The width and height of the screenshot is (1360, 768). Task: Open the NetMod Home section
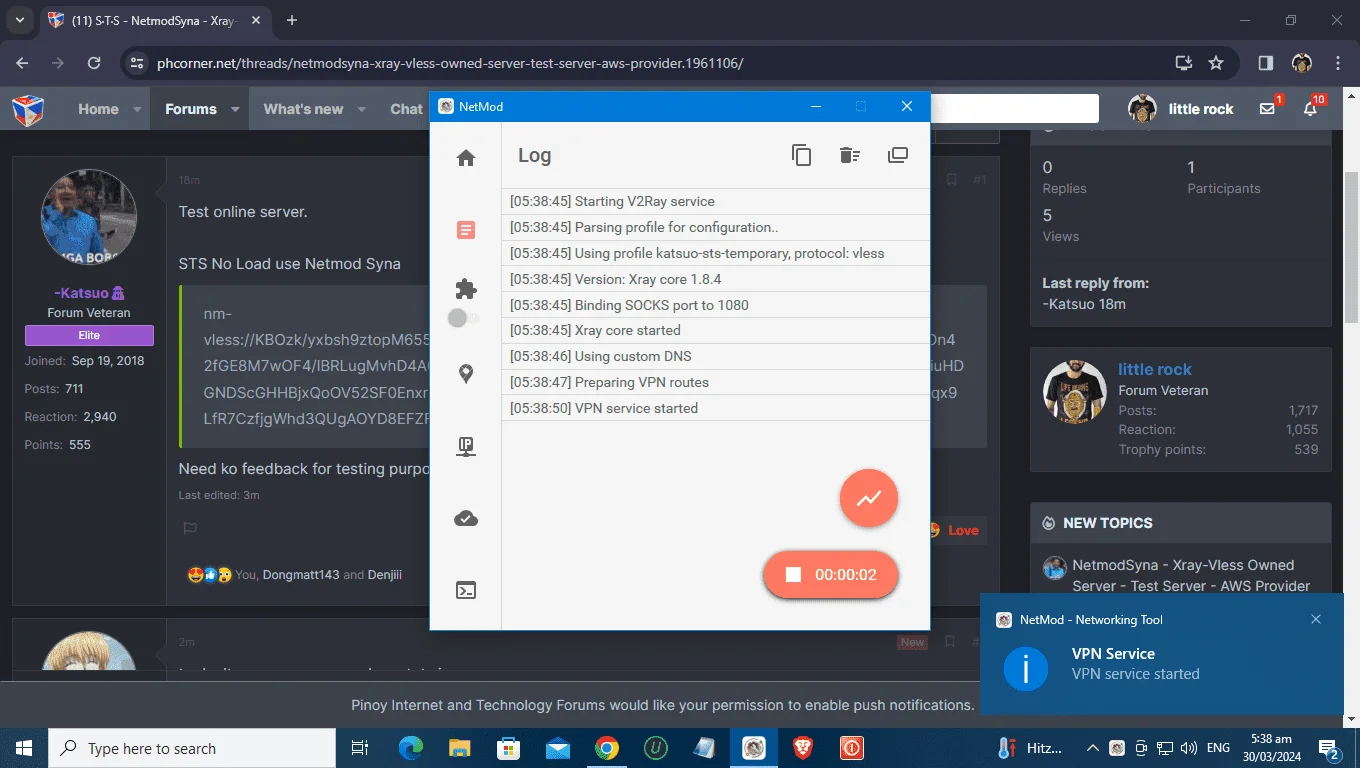point(466,158)
